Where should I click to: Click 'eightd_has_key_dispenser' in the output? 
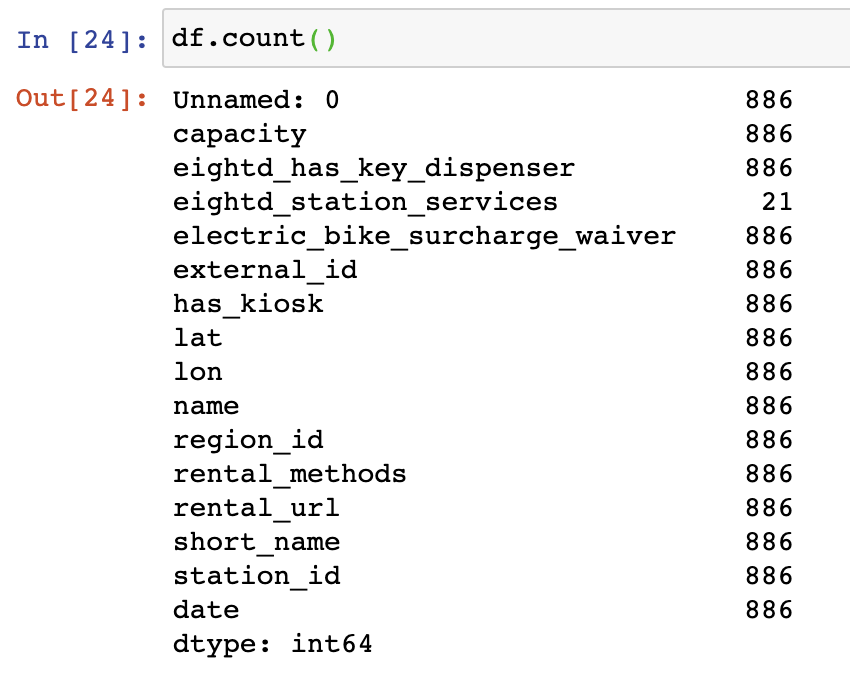tap(373, 168)
